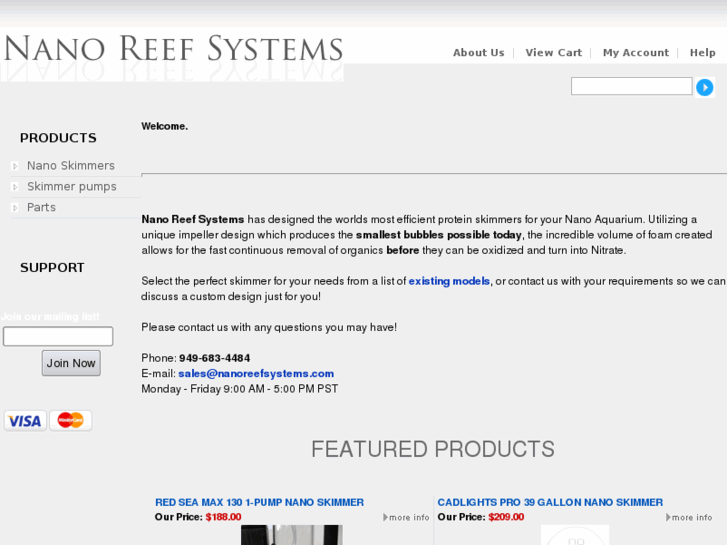Open Cadlights Pro 39 Gallon Nano Skimmer
The image size is (727, 545).
pos(550,502)
